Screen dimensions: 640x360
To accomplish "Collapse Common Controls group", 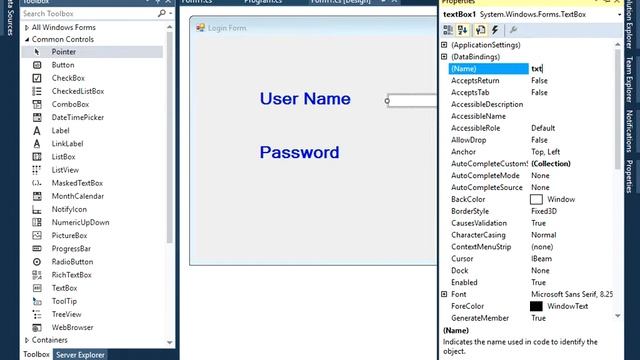I will pyautogui.click(x=27, y=40).
